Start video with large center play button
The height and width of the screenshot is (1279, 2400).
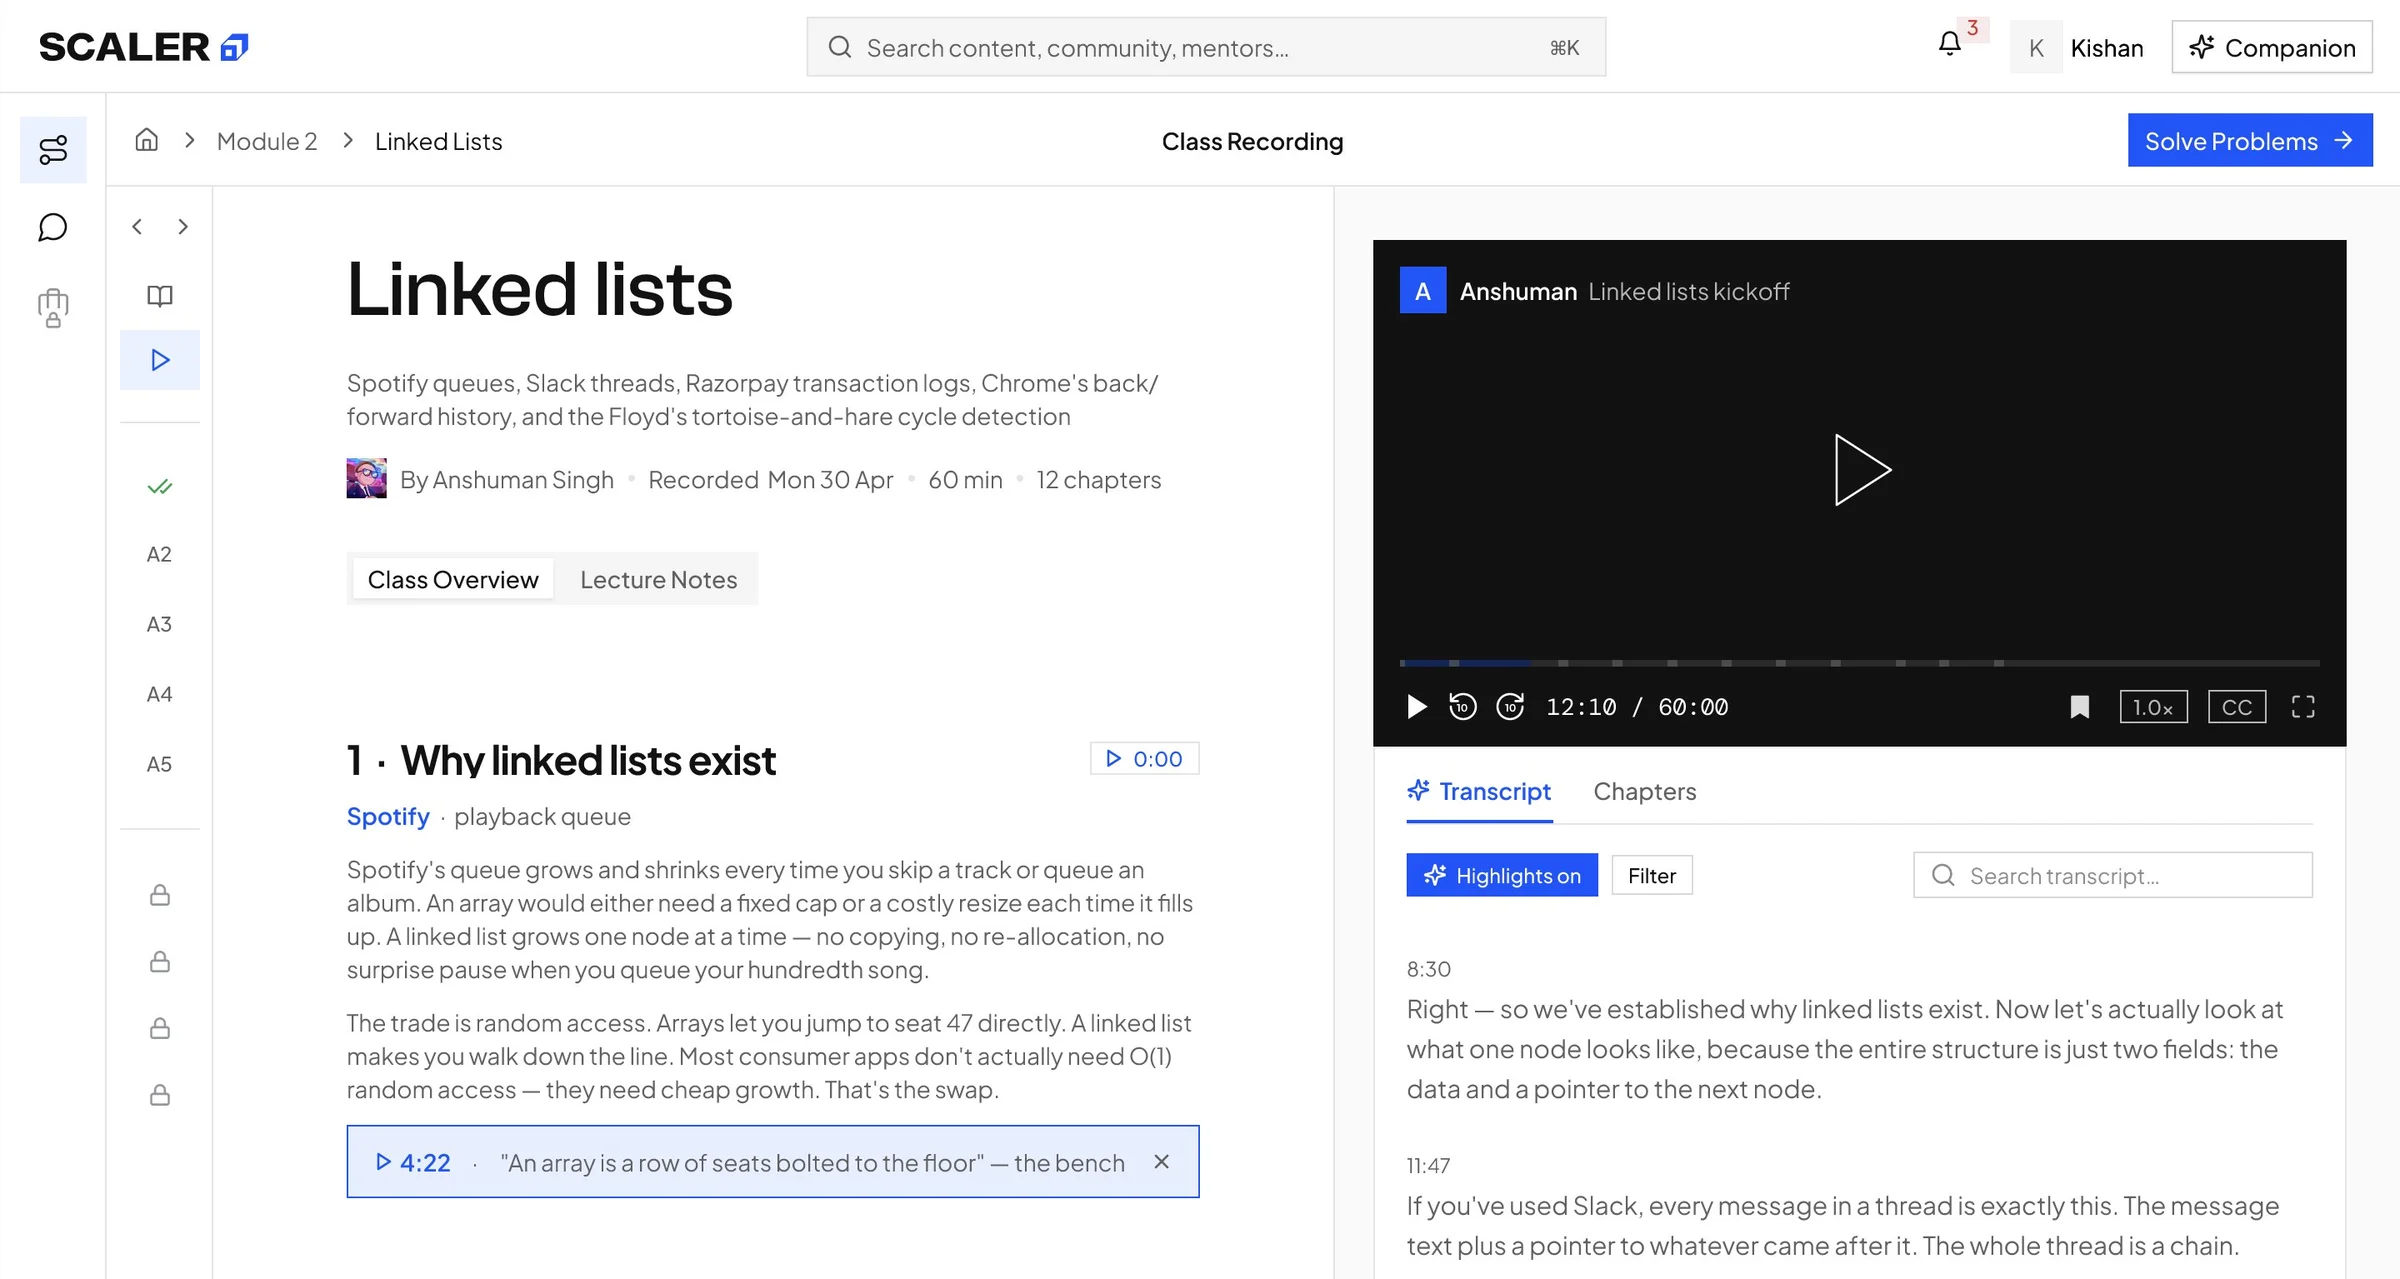pyautogui.click(x=1862, y=470)
